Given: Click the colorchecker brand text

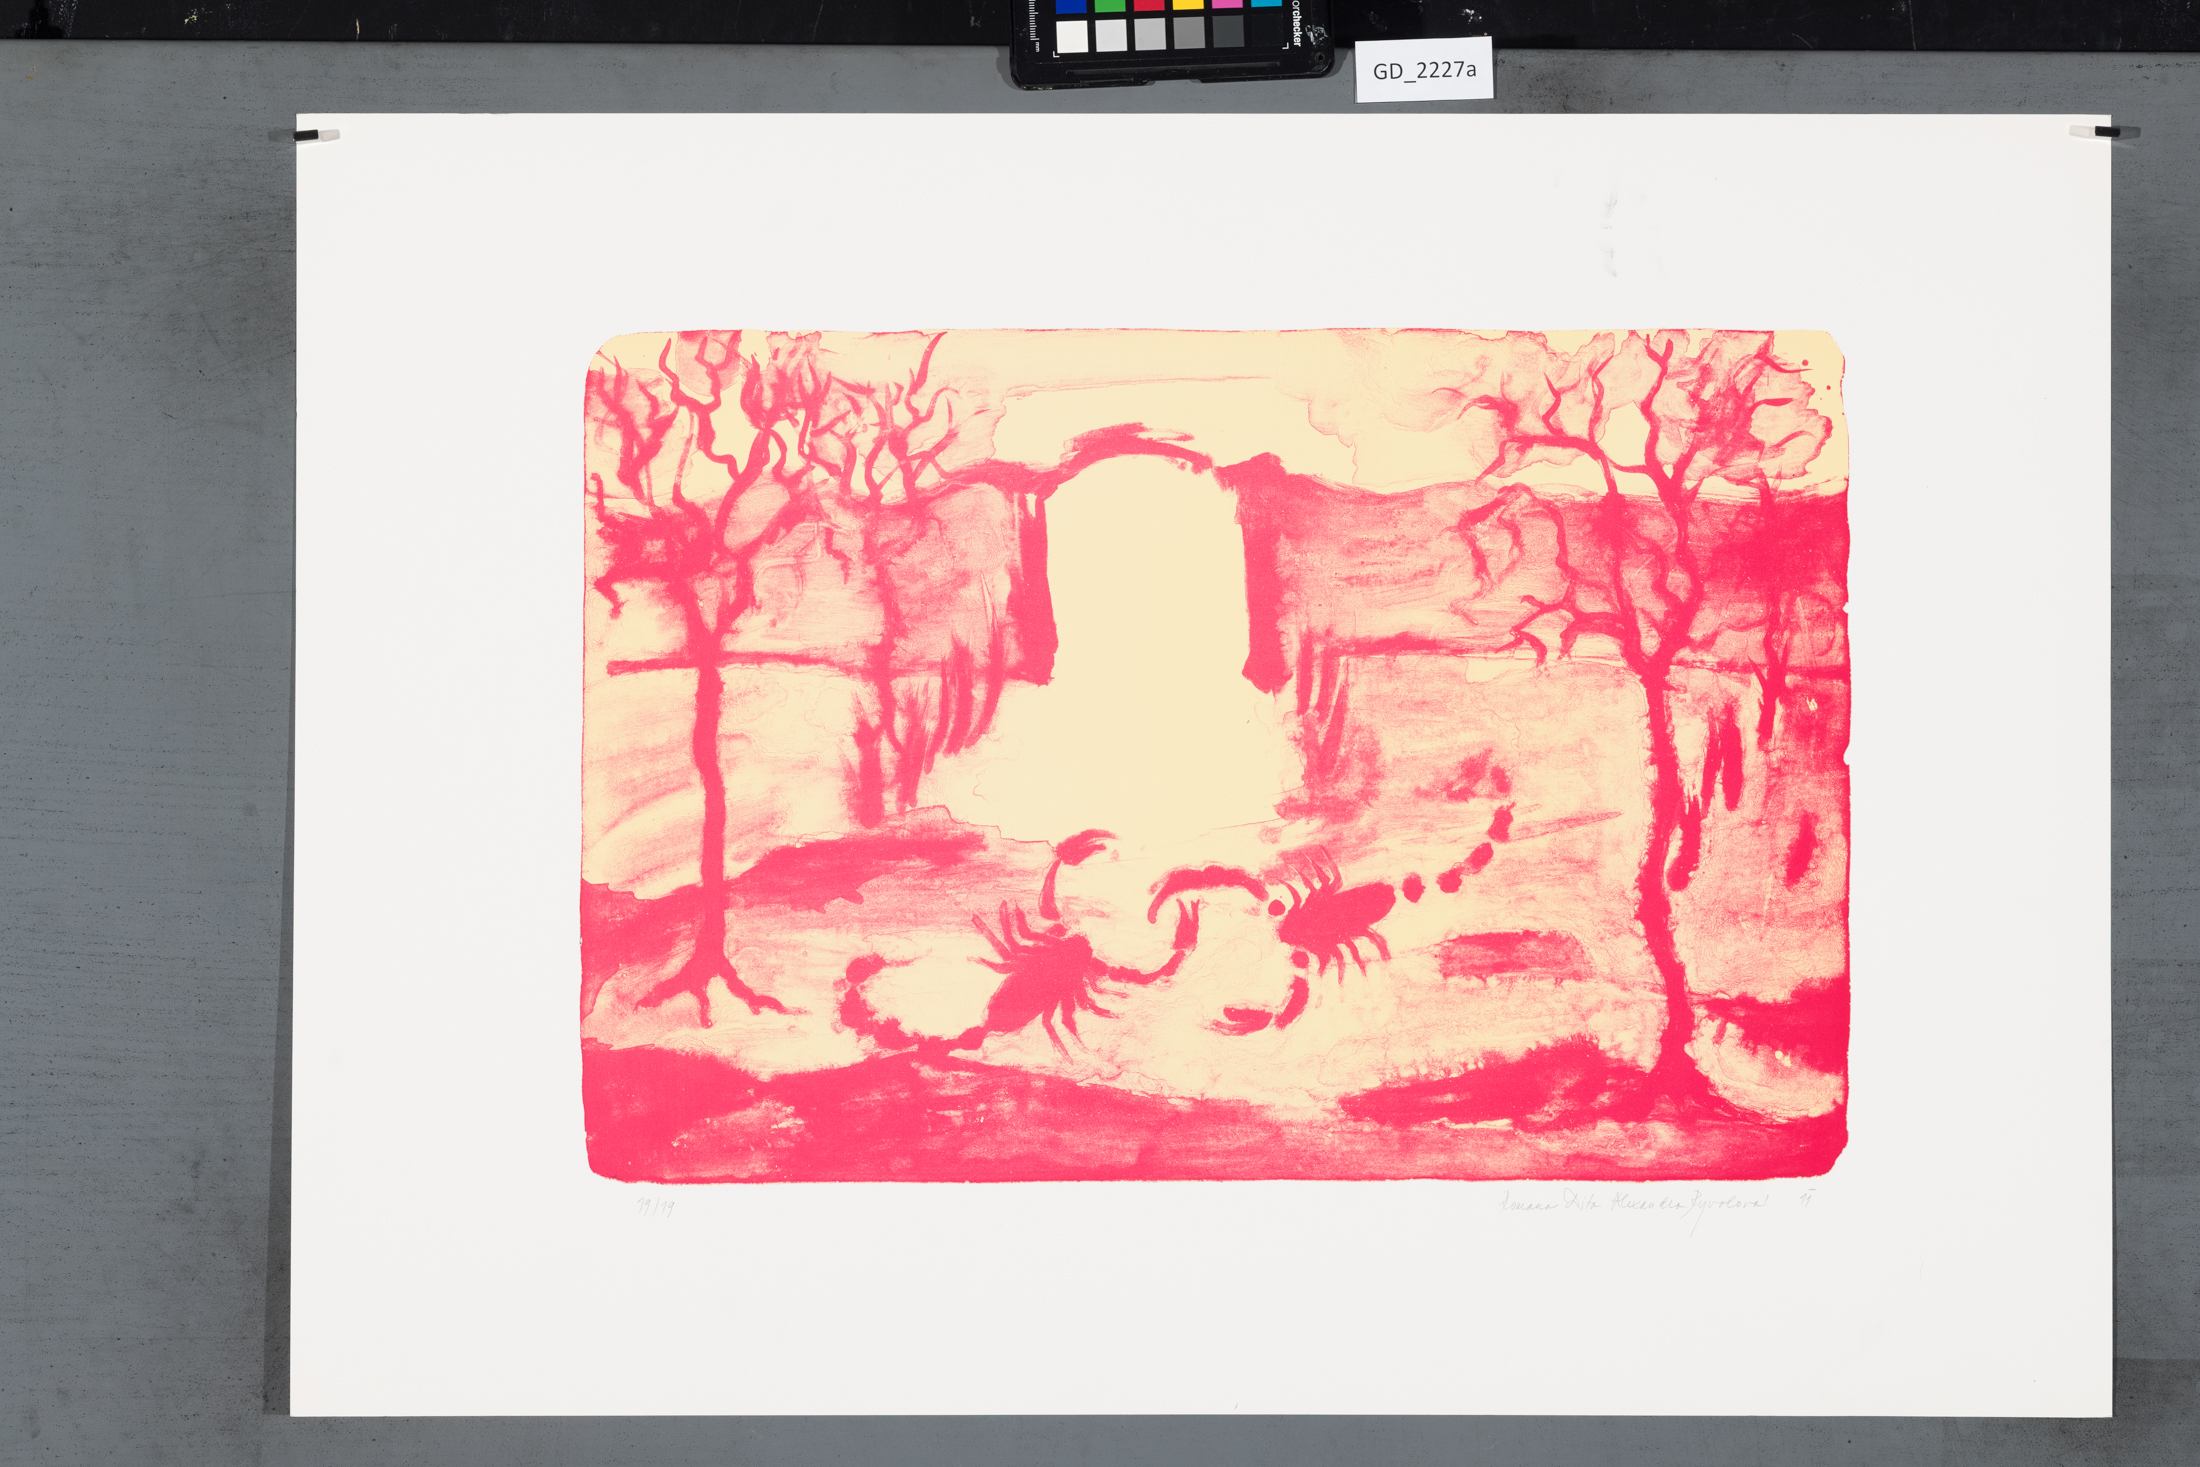Looking at the screenshot, I should click(x=1296, y=24).
